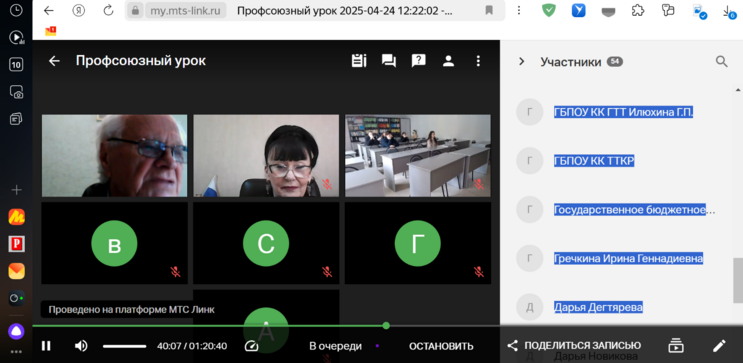The image size is (743, 363).
Task: Select the participant tile with letter Г
Action: tap(418, 244)
